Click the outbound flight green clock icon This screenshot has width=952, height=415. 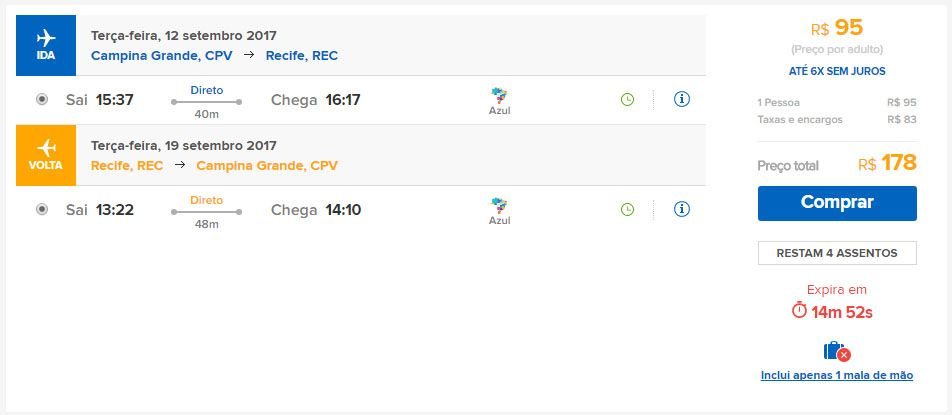pyautogui.click(x=627, y=99)
